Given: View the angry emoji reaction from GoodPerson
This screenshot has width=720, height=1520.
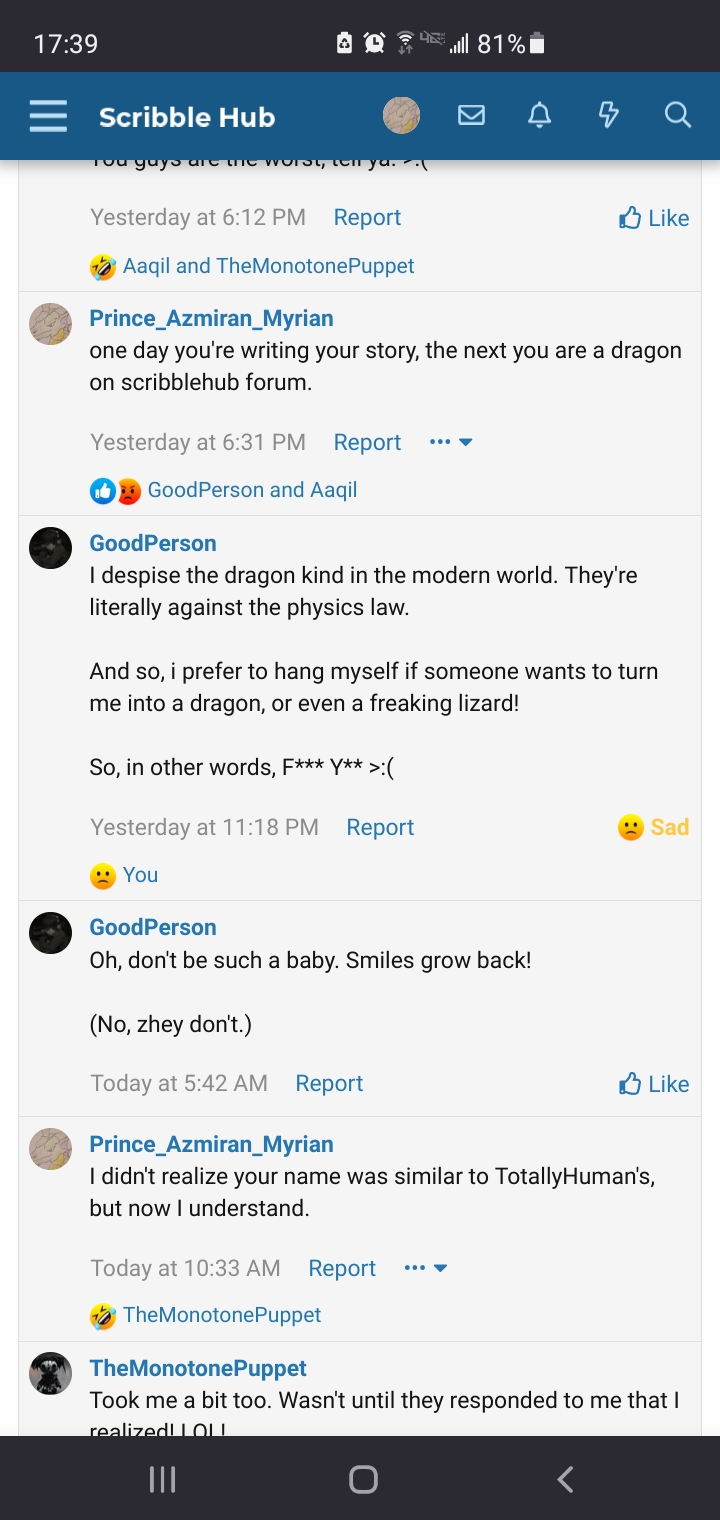Looking at the screenshot, I should [130, 489].
